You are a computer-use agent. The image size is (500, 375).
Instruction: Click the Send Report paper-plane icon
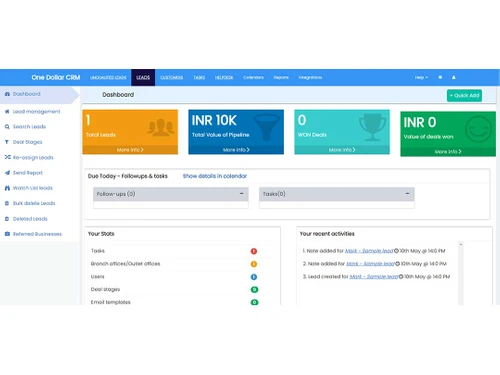click(7, 173)
